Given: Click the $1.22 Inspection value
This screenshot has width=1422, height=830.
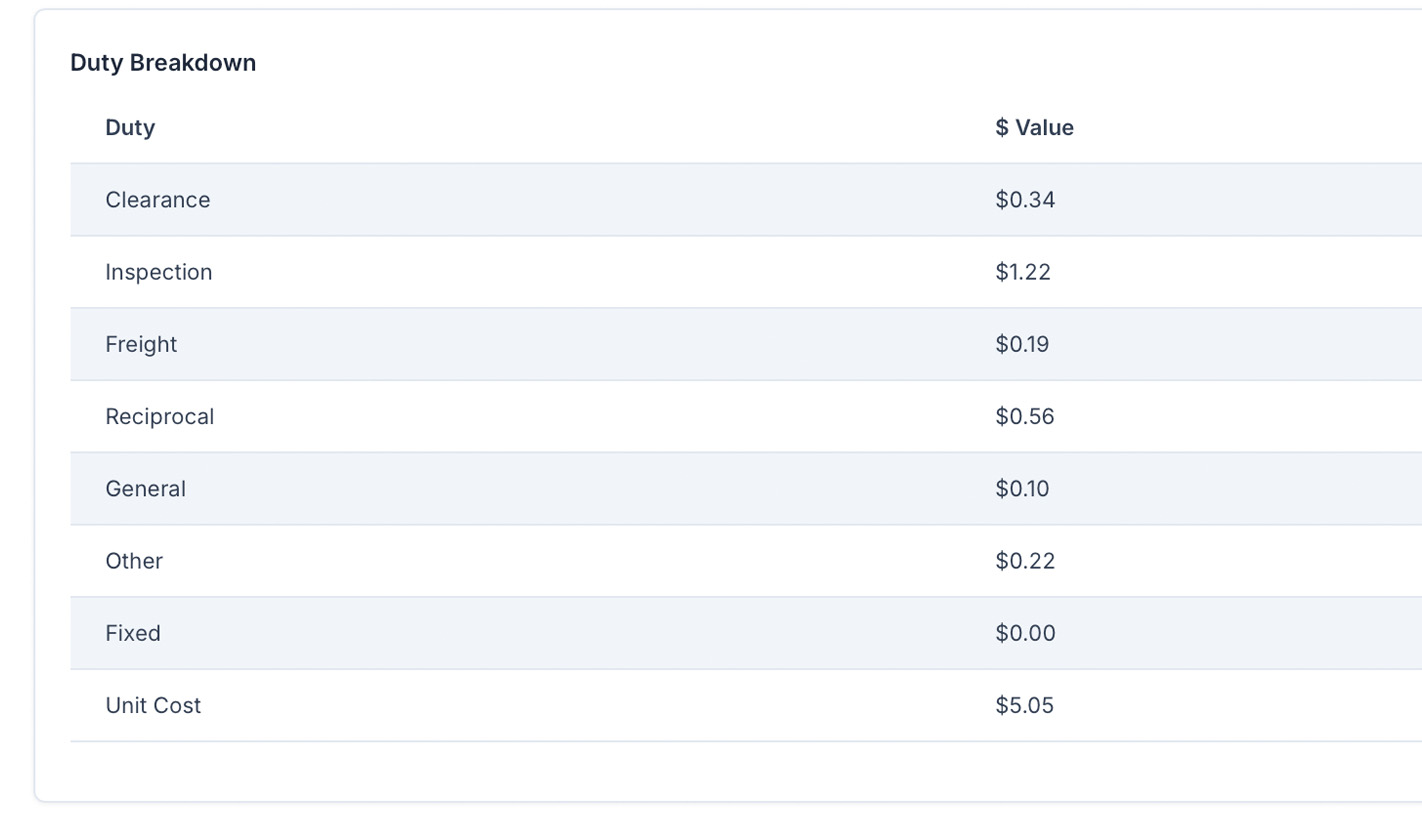Looking at the screenshot, I should pos(1023,272).
